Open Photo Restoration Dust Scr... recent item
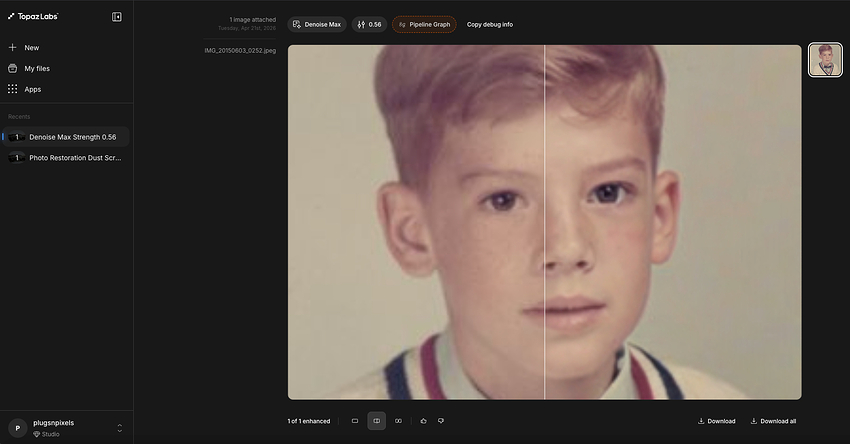This screenshot has height=444, width=850. point(66,158)
